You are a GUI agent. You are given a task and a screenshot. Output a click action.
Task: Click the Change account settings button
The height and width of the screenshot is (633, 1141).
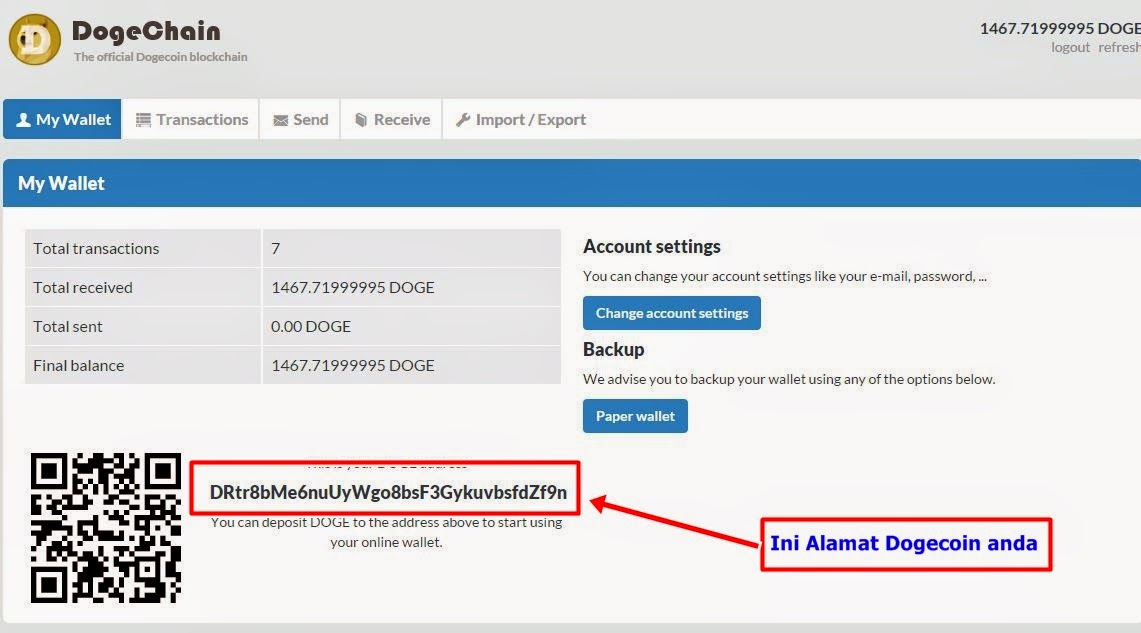(x=672, y=313)
